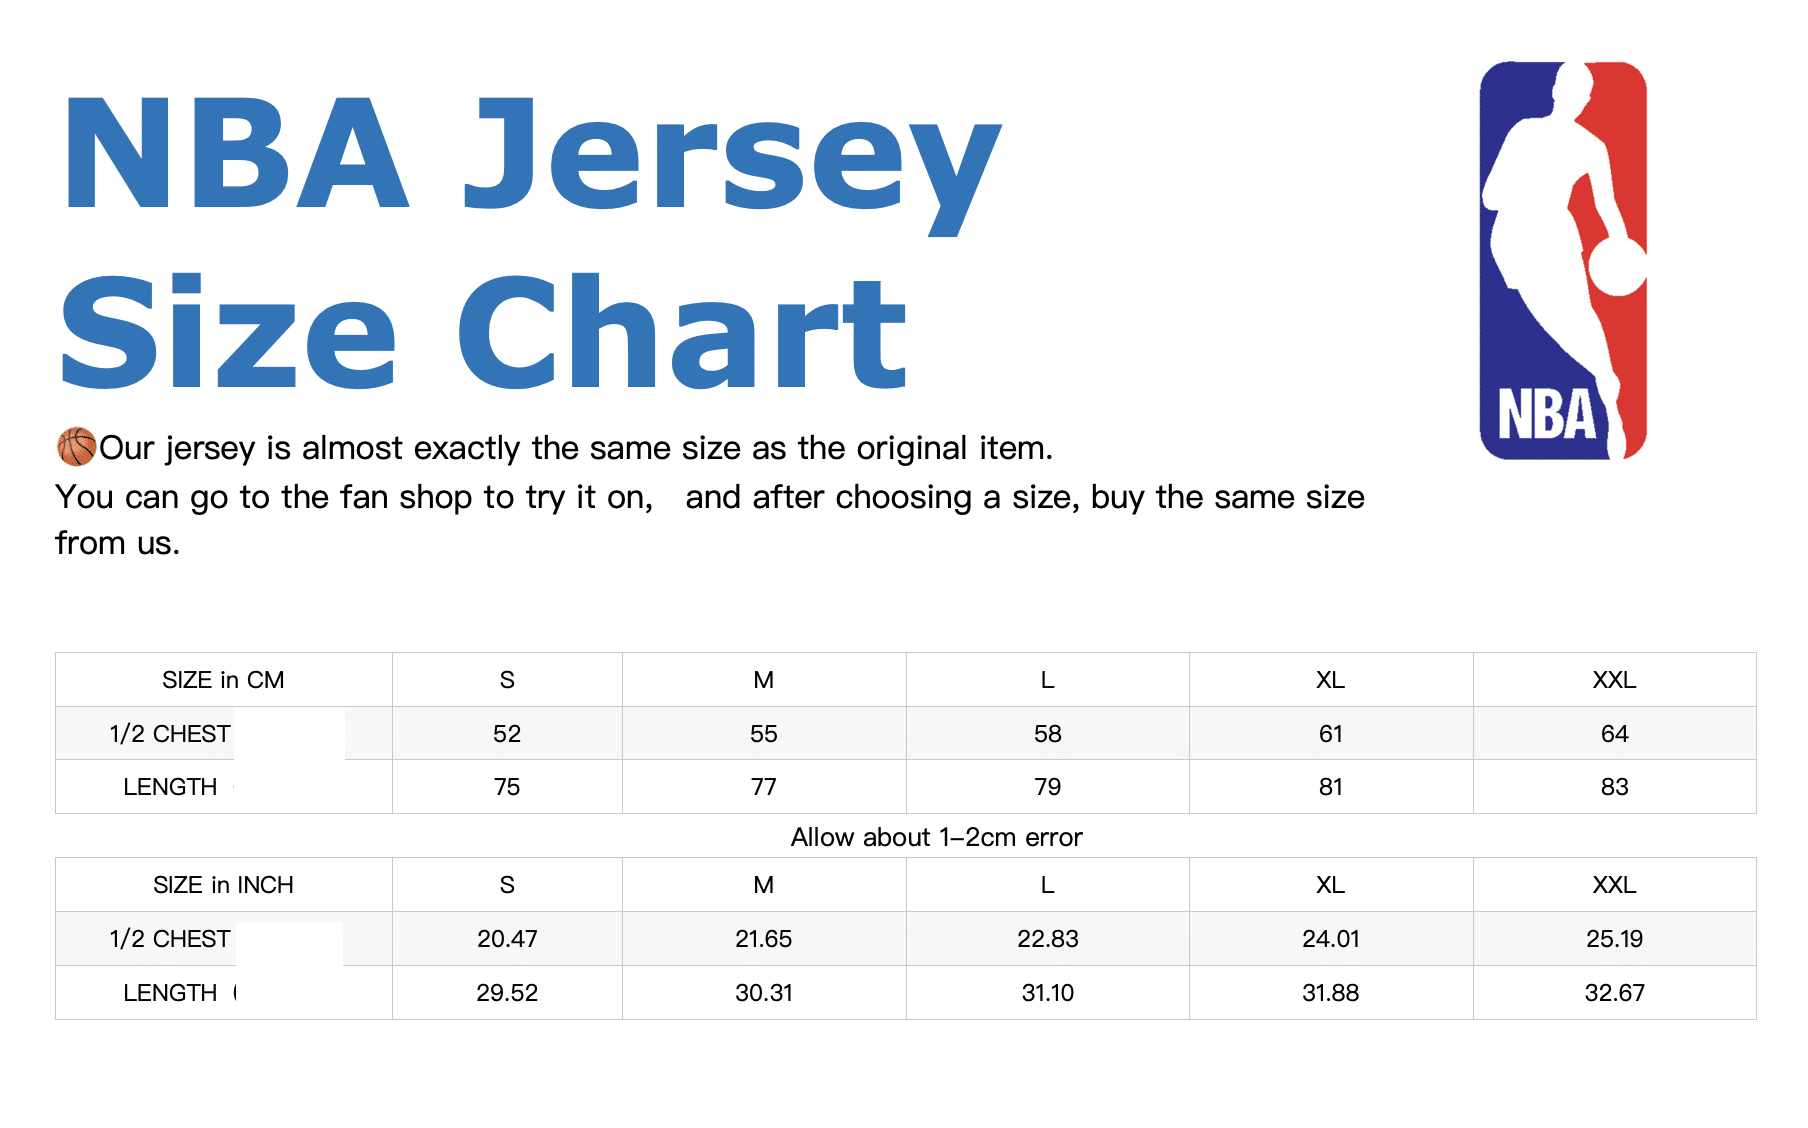Click the basketball emoji icon
Viewport: 1808px width, 1128px height.
(x=77, y=447)
